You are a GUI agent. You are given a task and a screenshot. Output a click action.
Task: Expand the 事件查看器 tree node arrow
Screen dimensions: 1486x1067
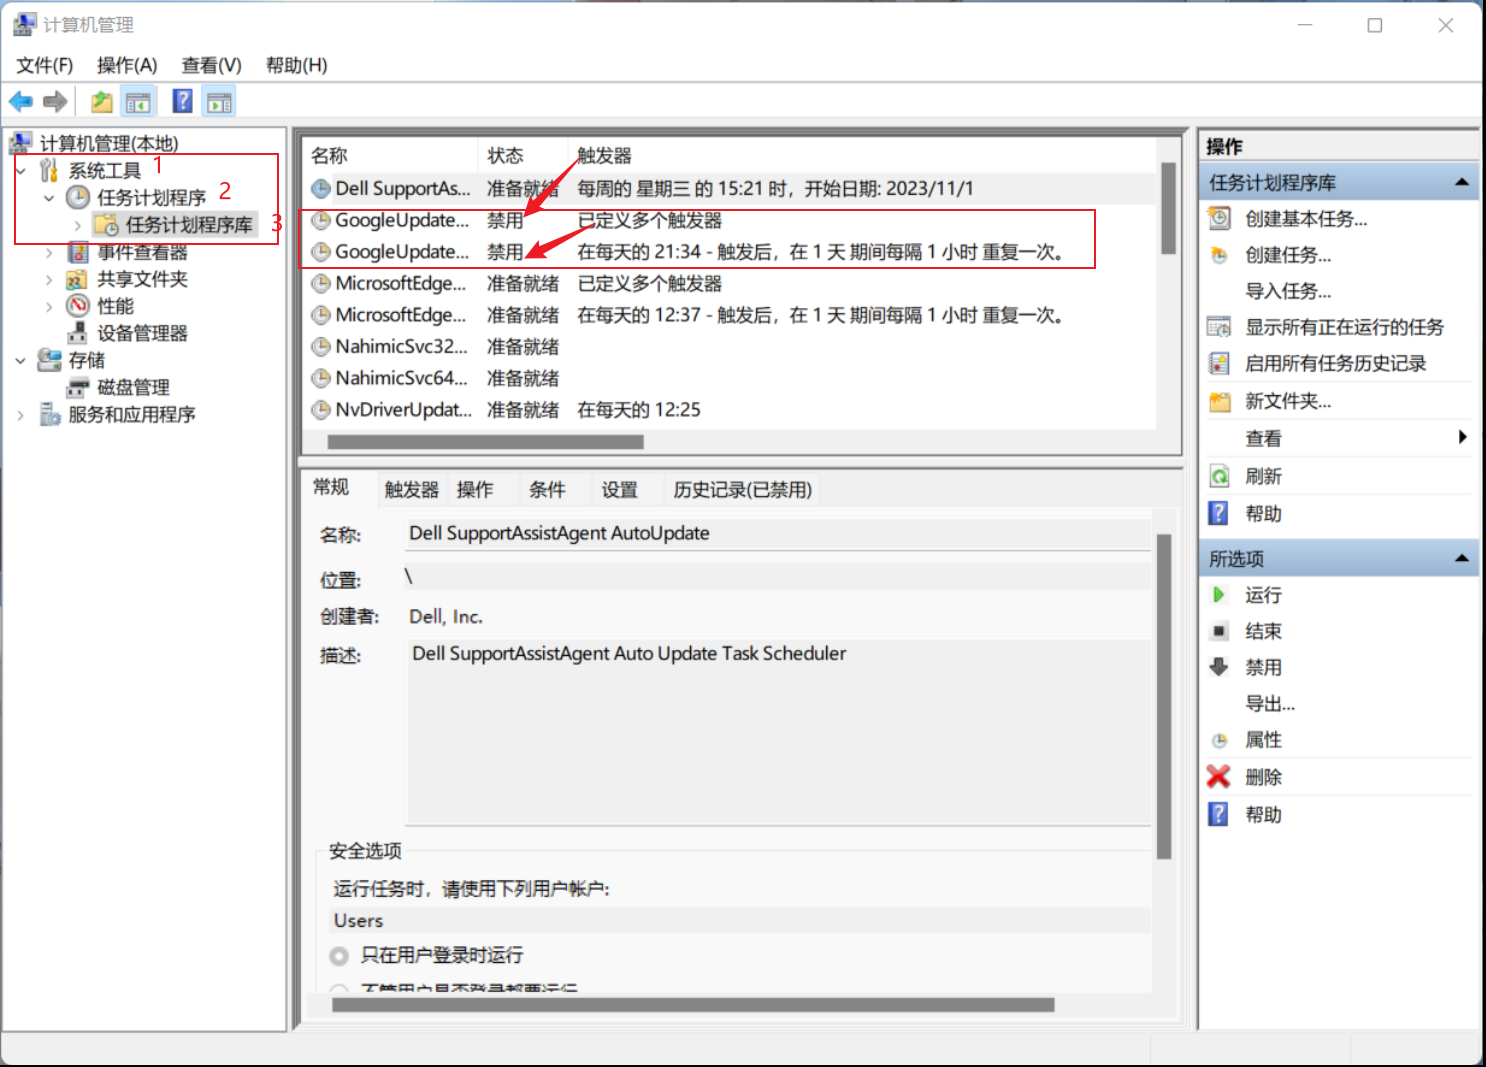tap(49, 252)
